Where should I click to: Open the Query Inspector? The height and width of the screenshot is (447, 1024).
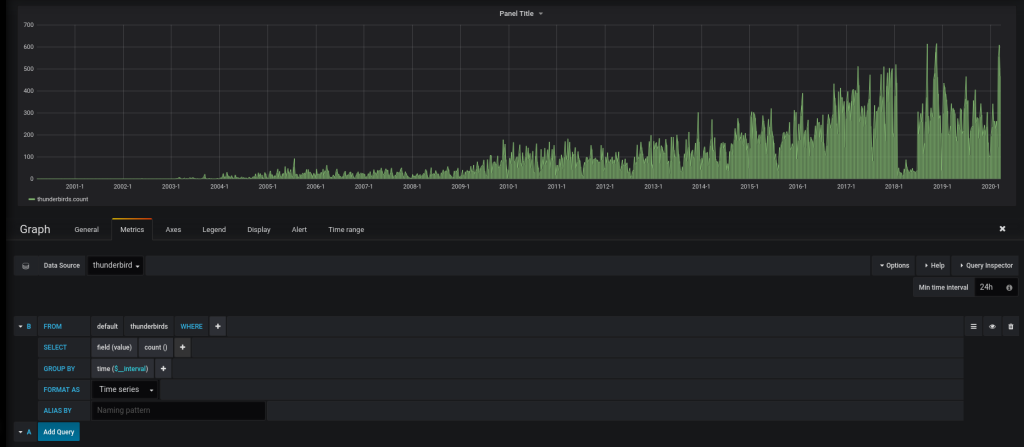pos(987,266)
